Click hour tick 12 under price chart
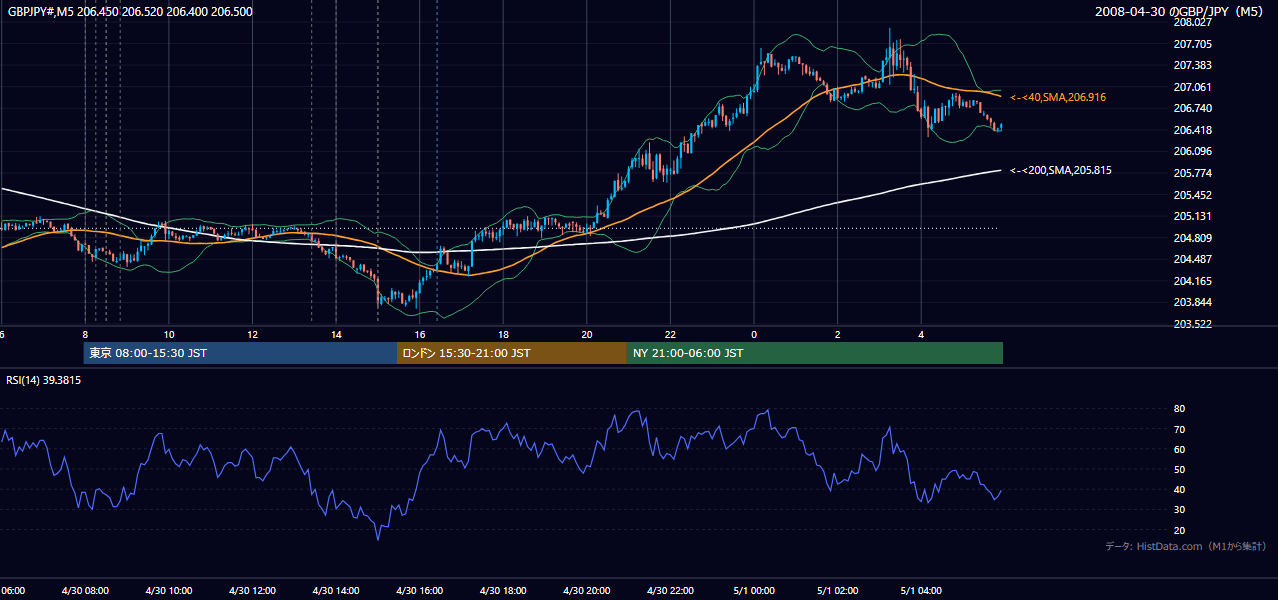This screenshot has height=600, width=1278. click(252, 334)
